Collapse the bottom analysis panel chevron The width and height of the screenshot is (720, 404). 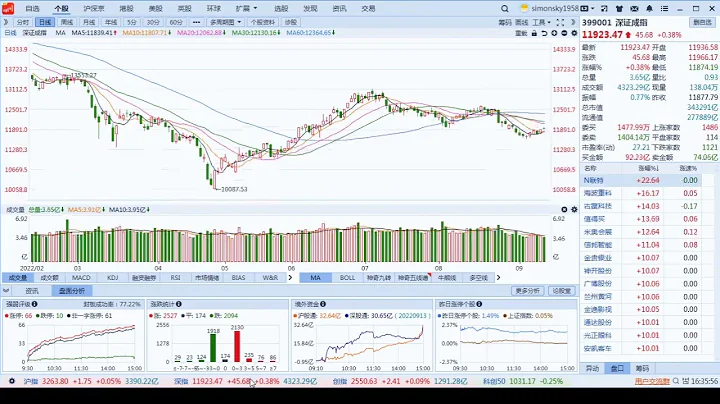tap(6, 291)
